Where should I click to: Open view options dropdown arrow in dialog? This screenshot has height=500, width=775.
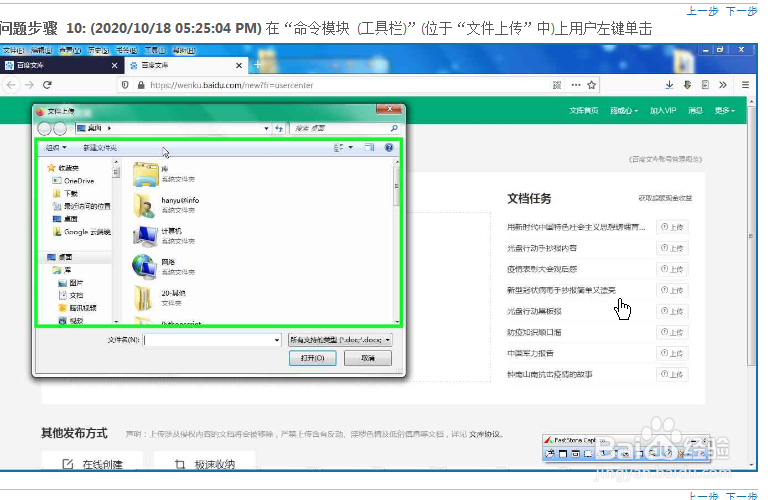[351, 147]
